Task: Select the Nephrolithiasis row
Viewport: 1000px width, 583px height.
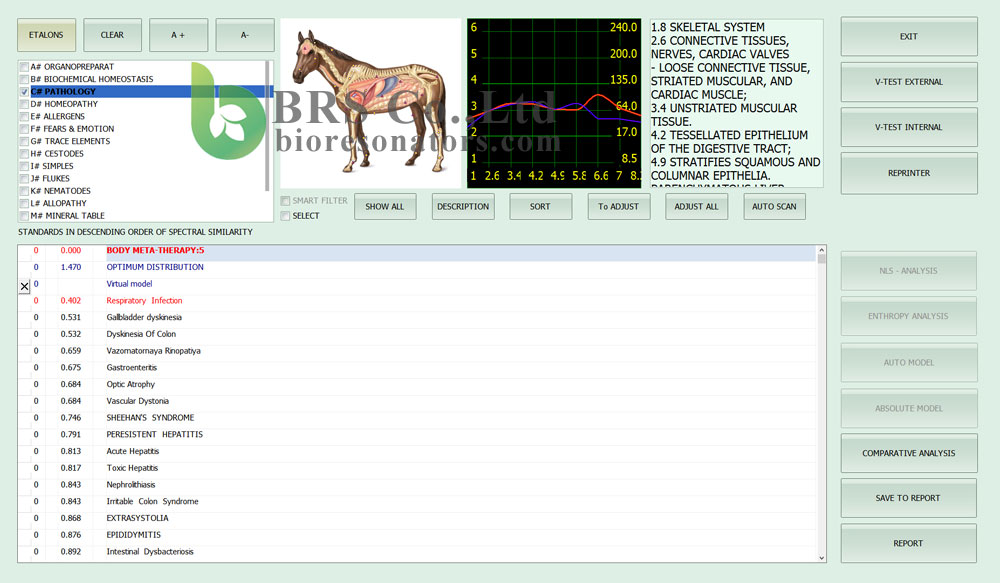Action: (417, 485)
